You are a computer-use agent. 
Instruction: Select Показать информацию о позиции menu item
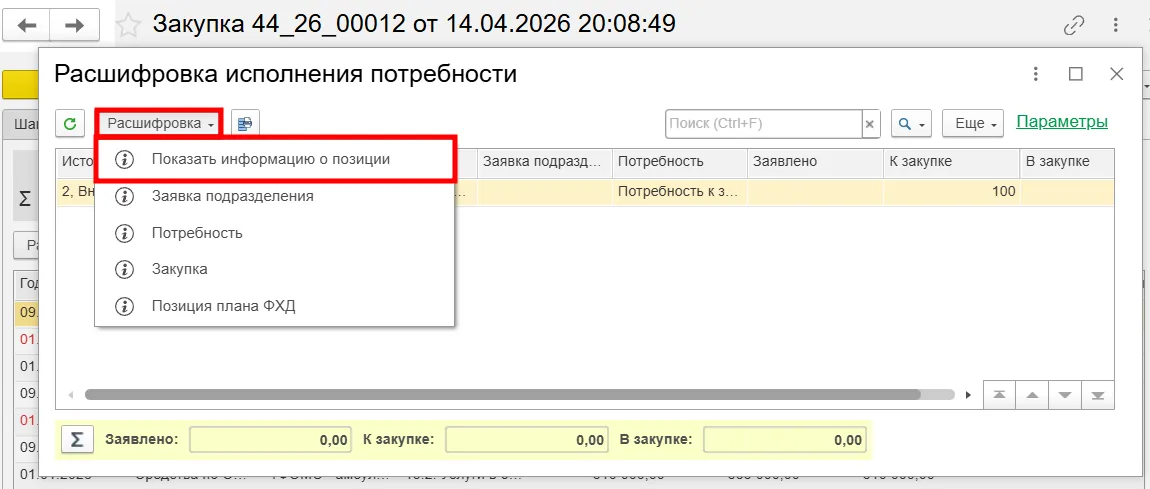tap(276, 159)
